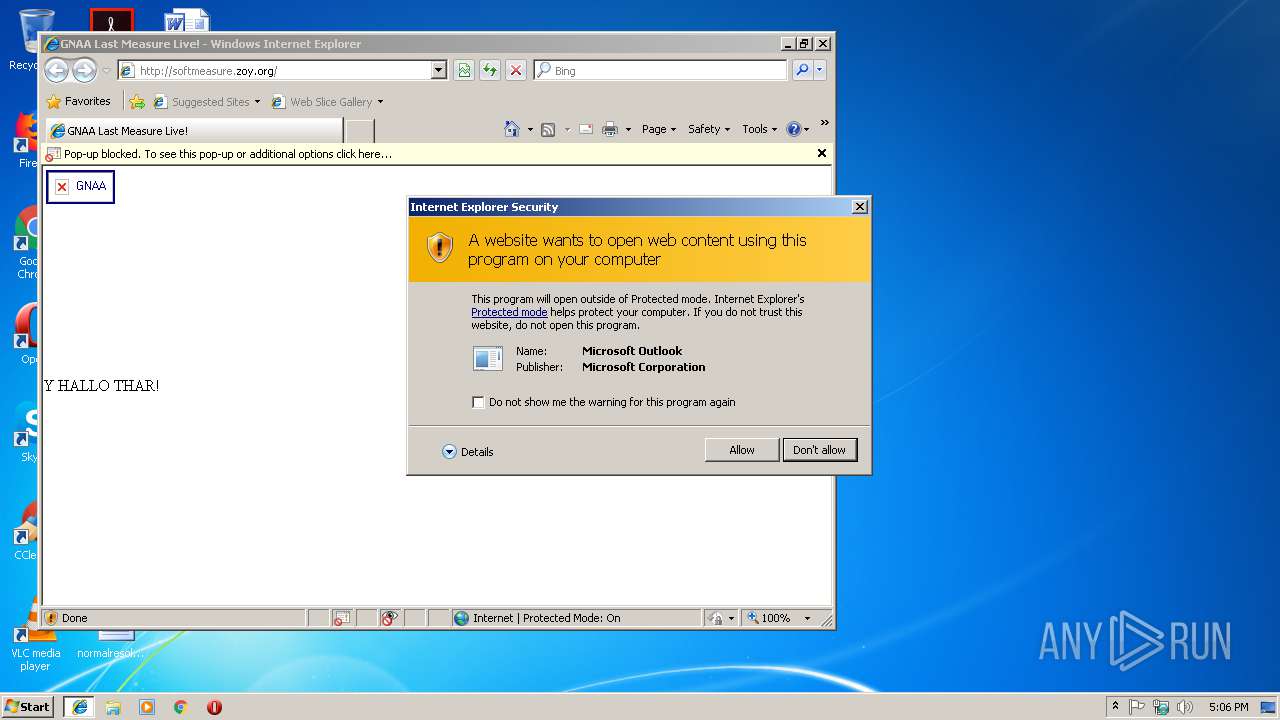This screenshot has height=720, width=1280.
Task: Refresh the page with the green arrows icon
Action: 490,70
